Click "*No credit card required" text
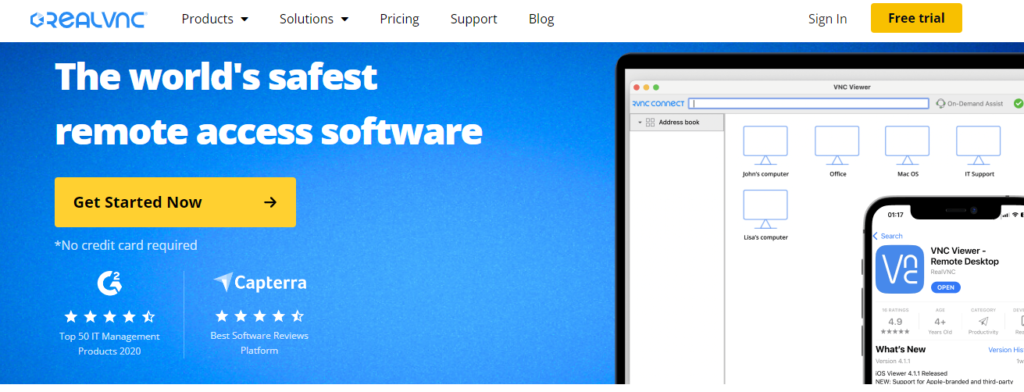The image size is (1024, 392). click(x=126, y=246)
